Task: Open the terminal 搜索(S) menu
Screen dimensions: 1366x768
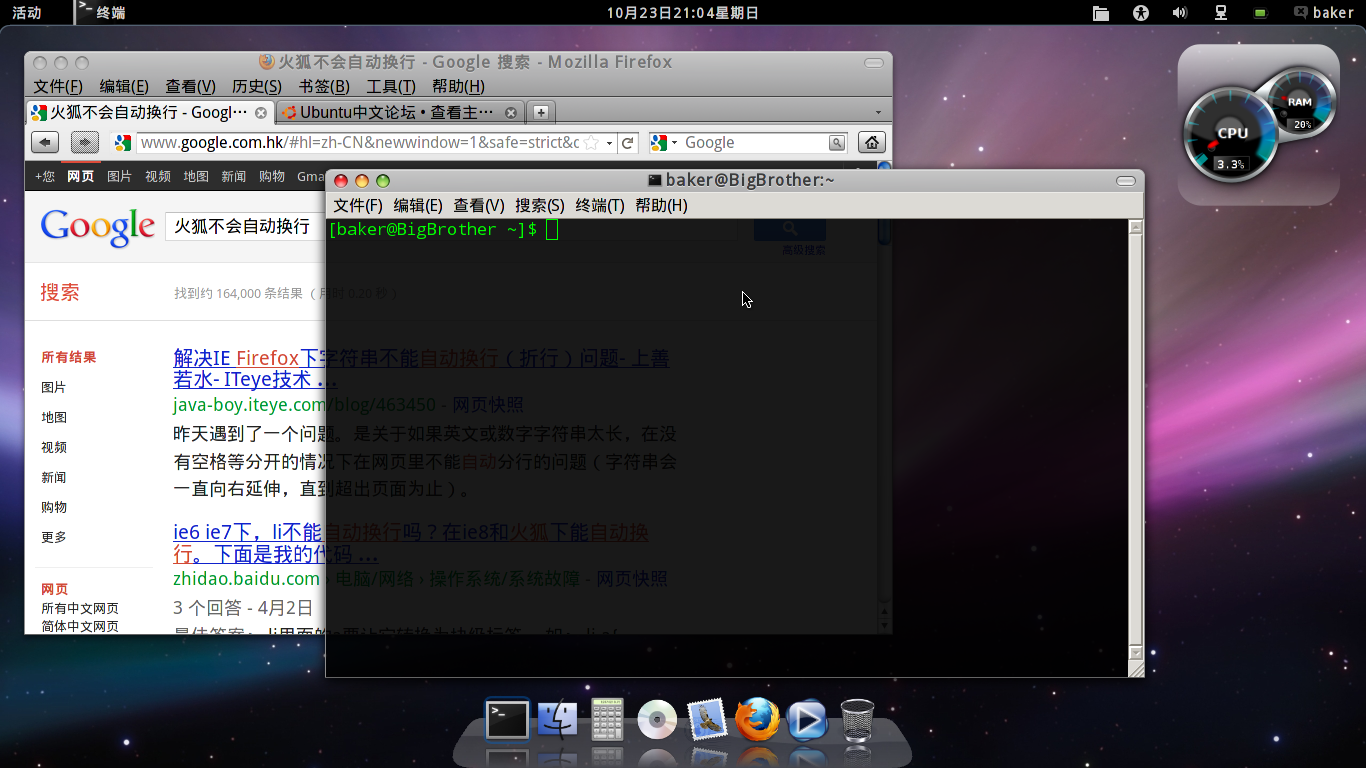Action: click(x=540, y=205)
